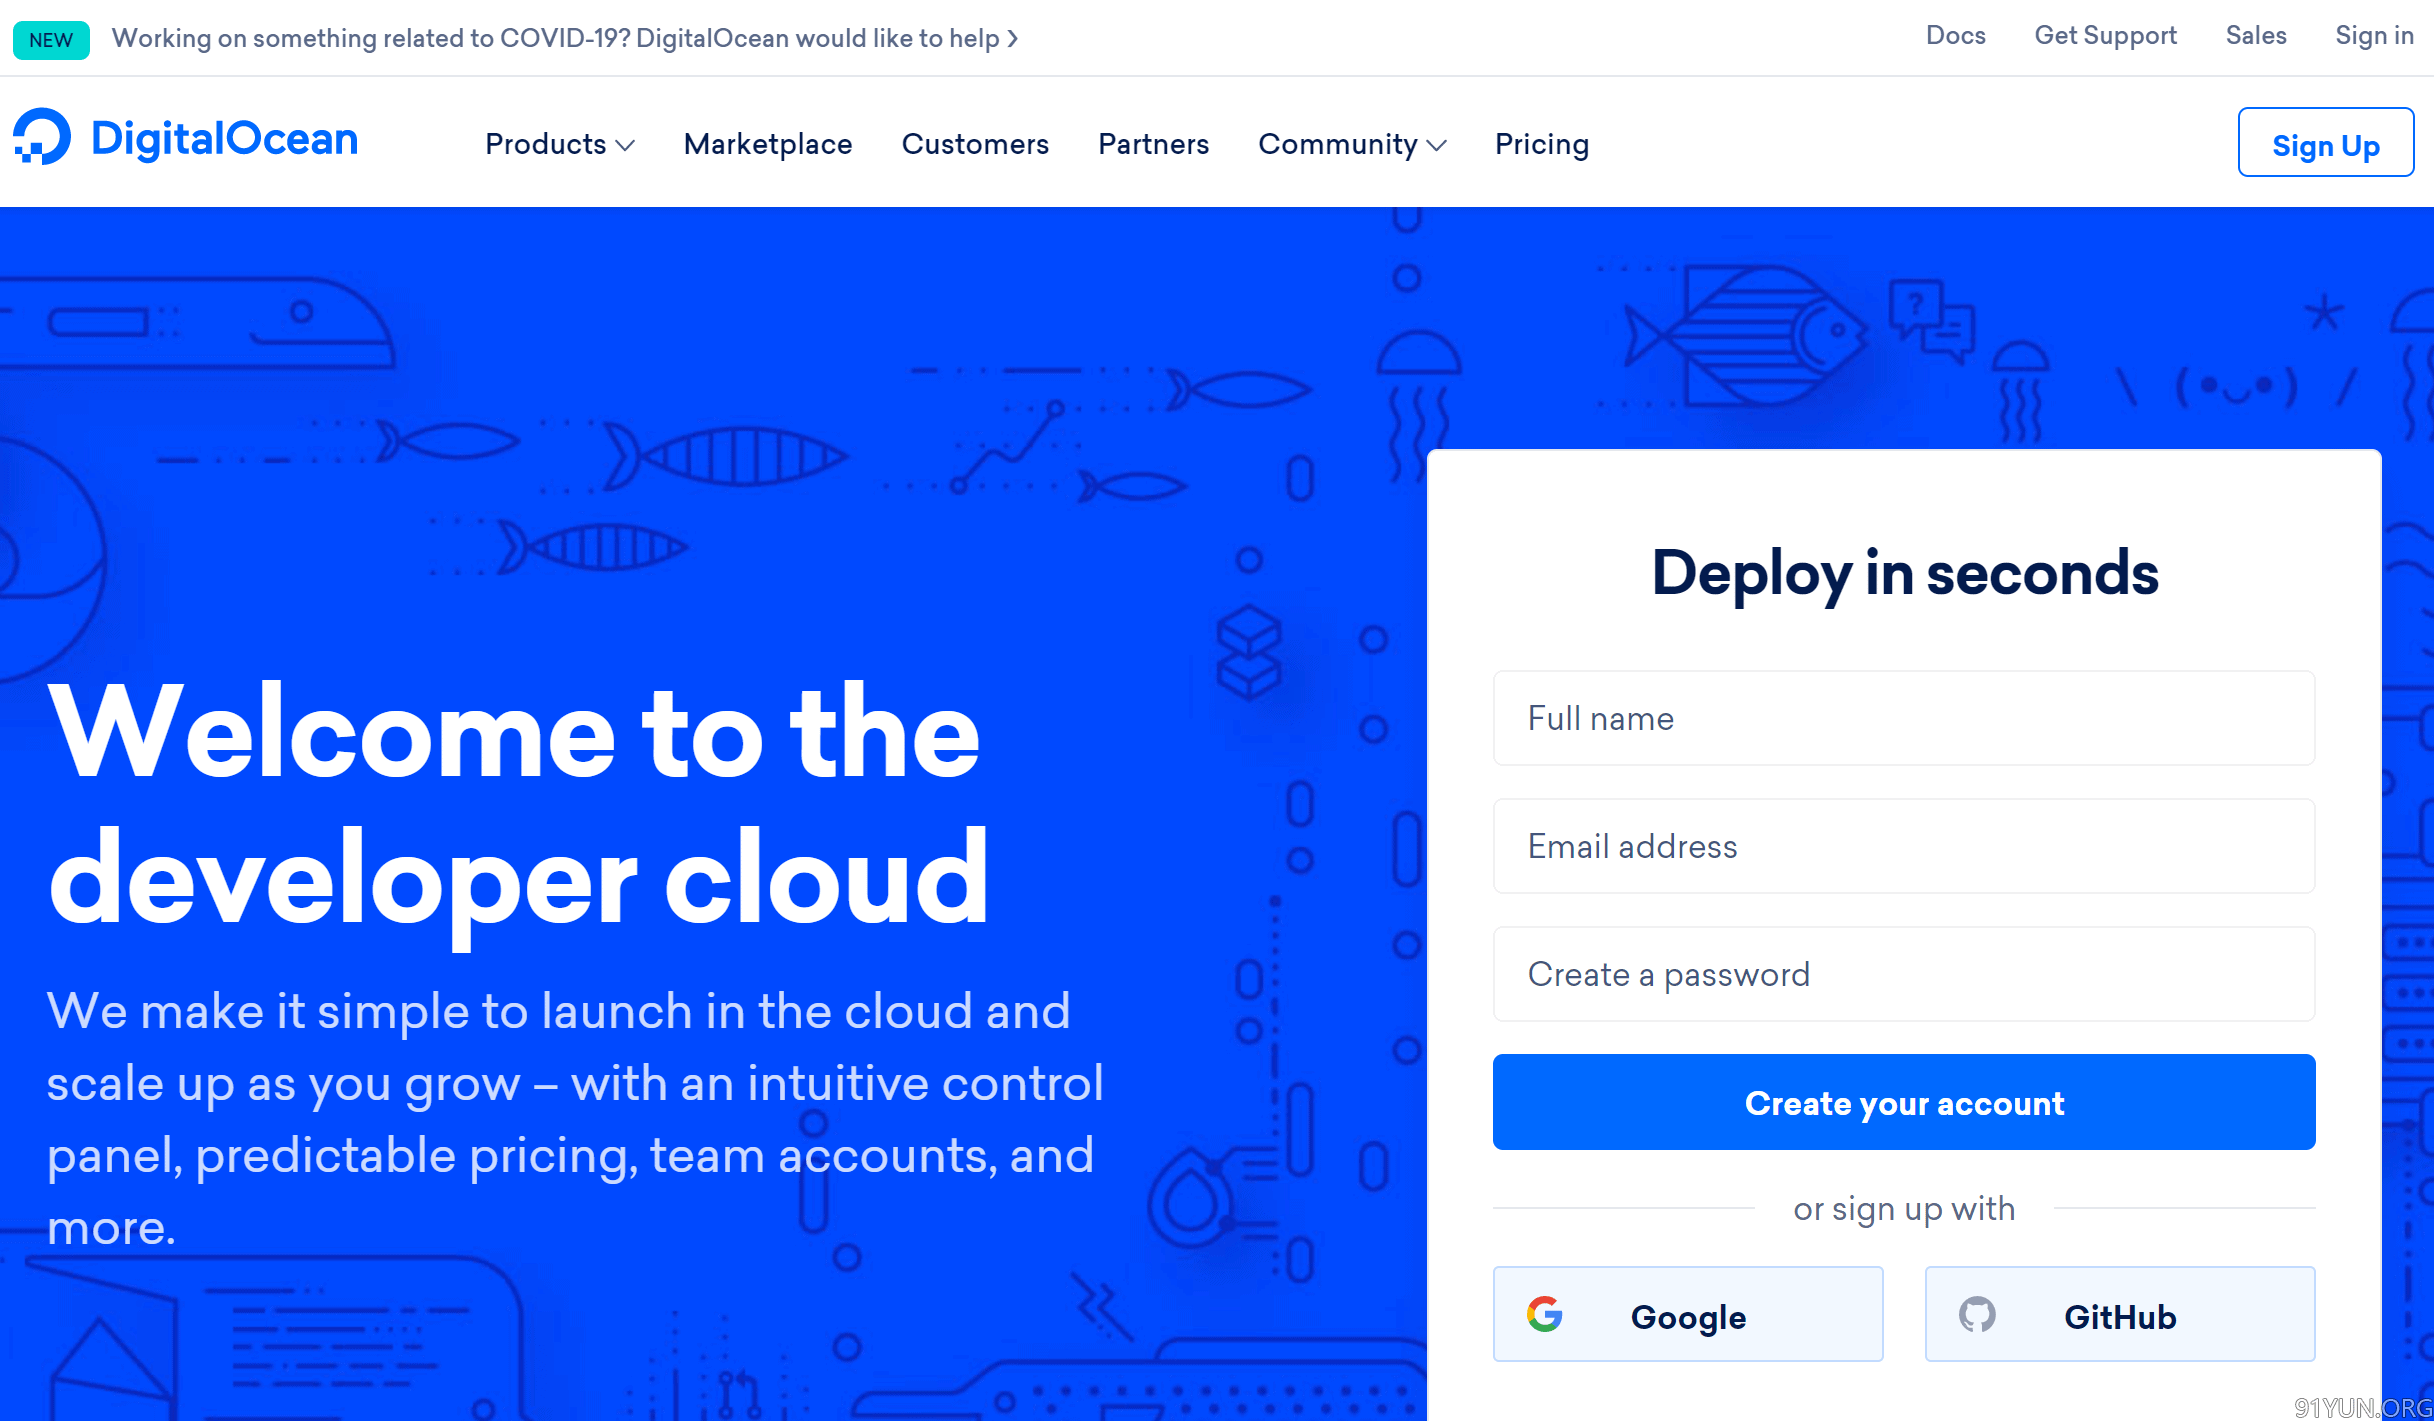View the Pricing page

[x=1541, y=144]
